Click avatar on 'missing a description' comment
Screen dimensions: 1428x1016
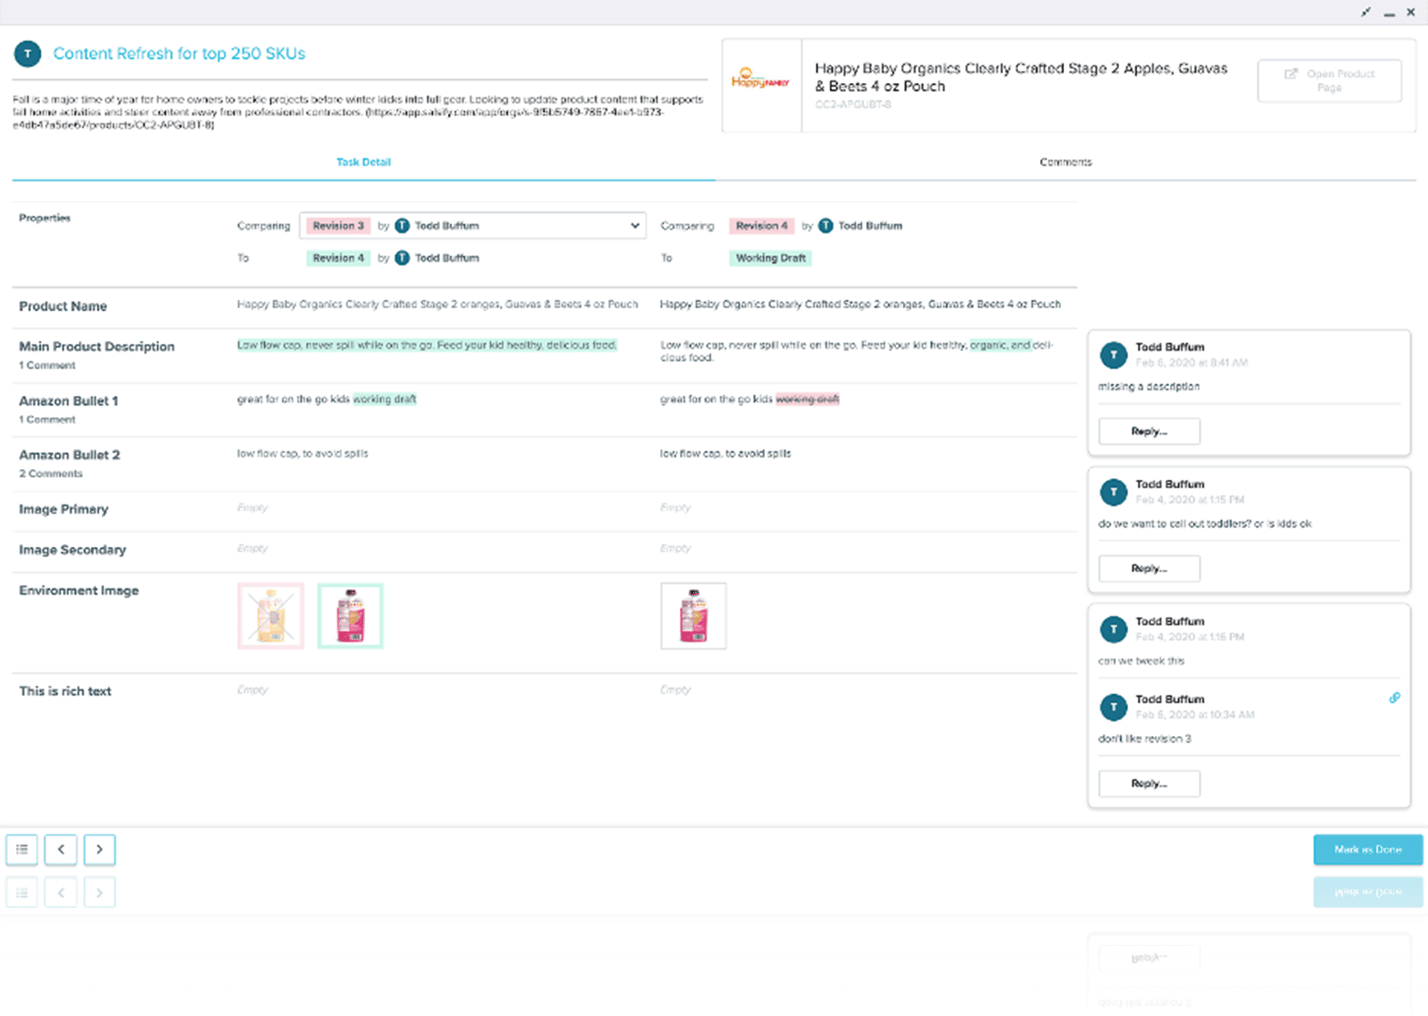1114,355
